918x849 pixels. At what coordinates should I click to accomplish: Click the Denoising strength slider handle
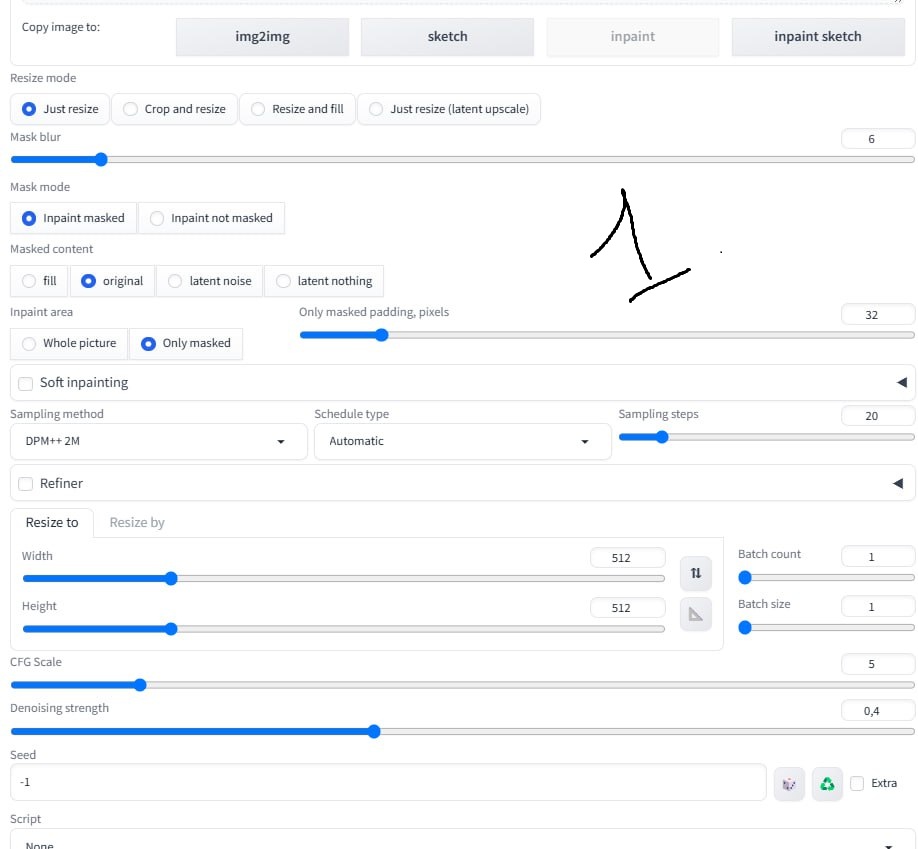(374, 731)
